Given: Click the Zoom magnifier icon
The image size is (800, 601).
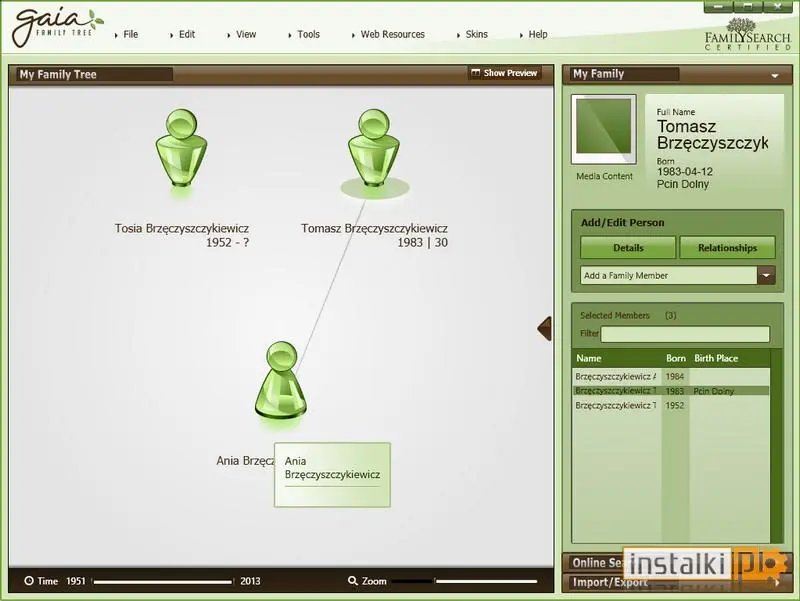Looking at the screenshot, I should 352,581.
